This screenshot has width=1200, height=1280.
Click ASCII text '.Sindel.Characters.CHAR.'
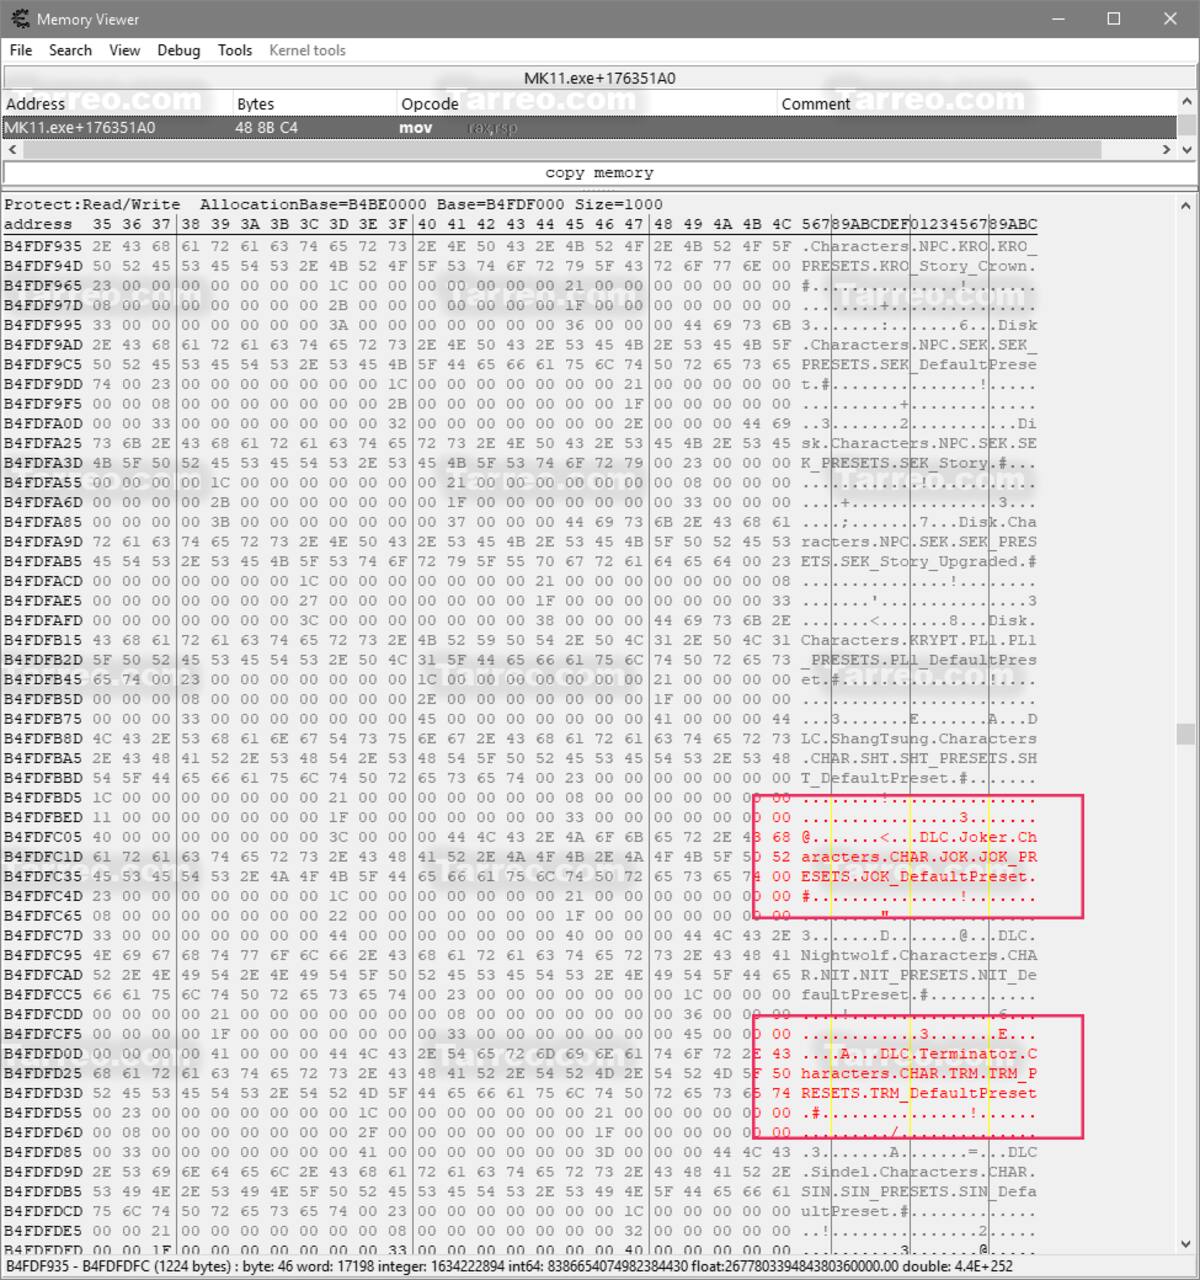(919, 1172)
